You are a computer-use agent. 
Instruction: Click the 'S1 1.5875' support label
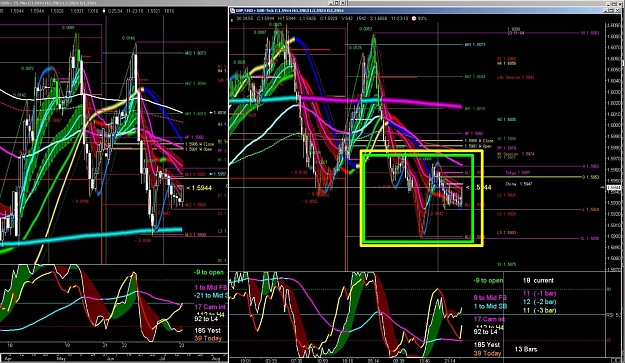507,264
